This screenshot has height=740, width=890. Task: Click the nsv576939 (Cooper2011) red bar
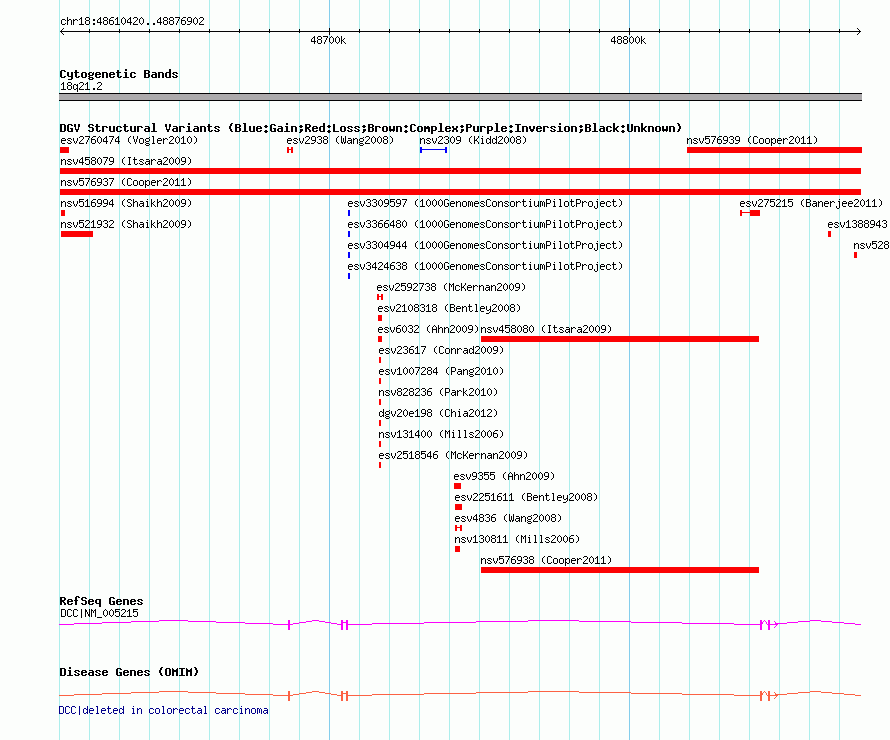[774, 150]
